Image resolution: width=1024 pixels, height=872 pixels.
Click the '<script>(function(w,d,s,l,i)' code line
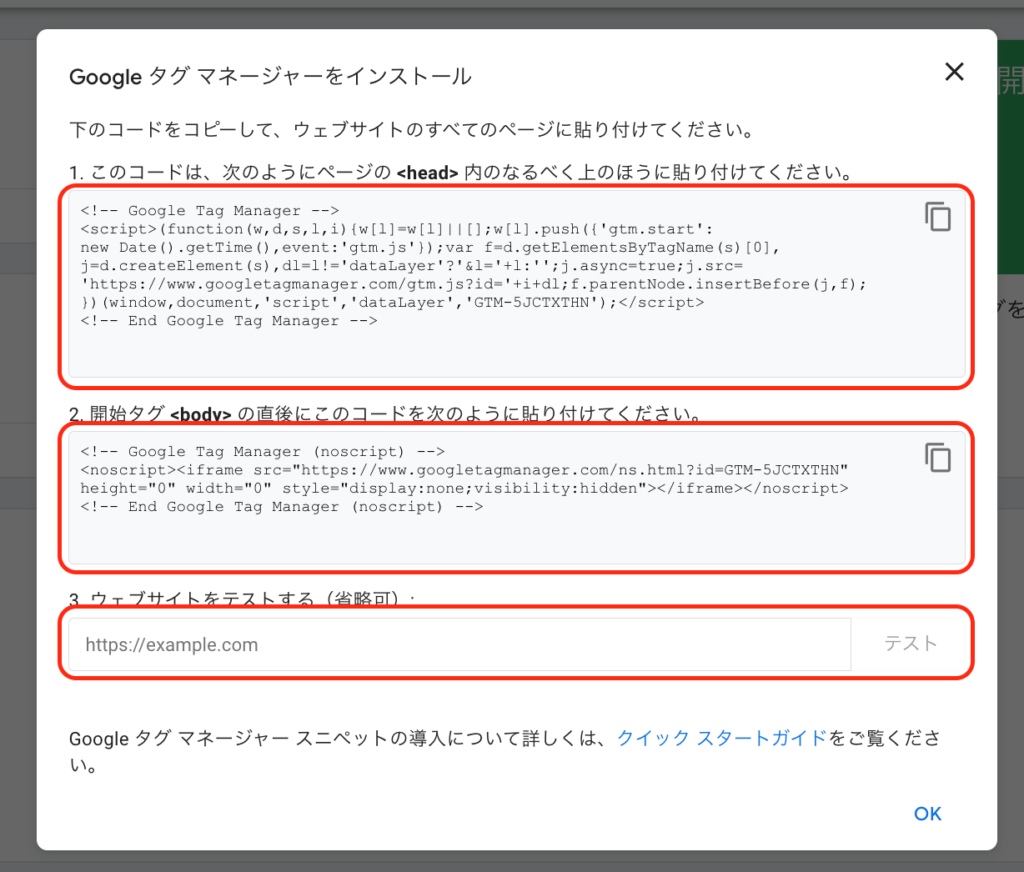396,229
